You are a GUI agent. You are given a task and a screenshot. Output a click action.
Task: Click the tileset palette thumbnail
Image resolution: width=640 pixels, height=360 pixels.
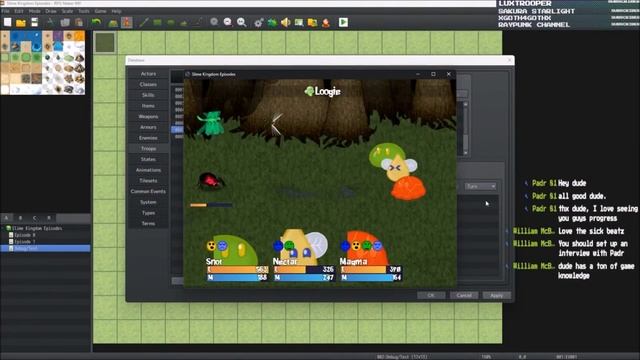pos(43,62)
